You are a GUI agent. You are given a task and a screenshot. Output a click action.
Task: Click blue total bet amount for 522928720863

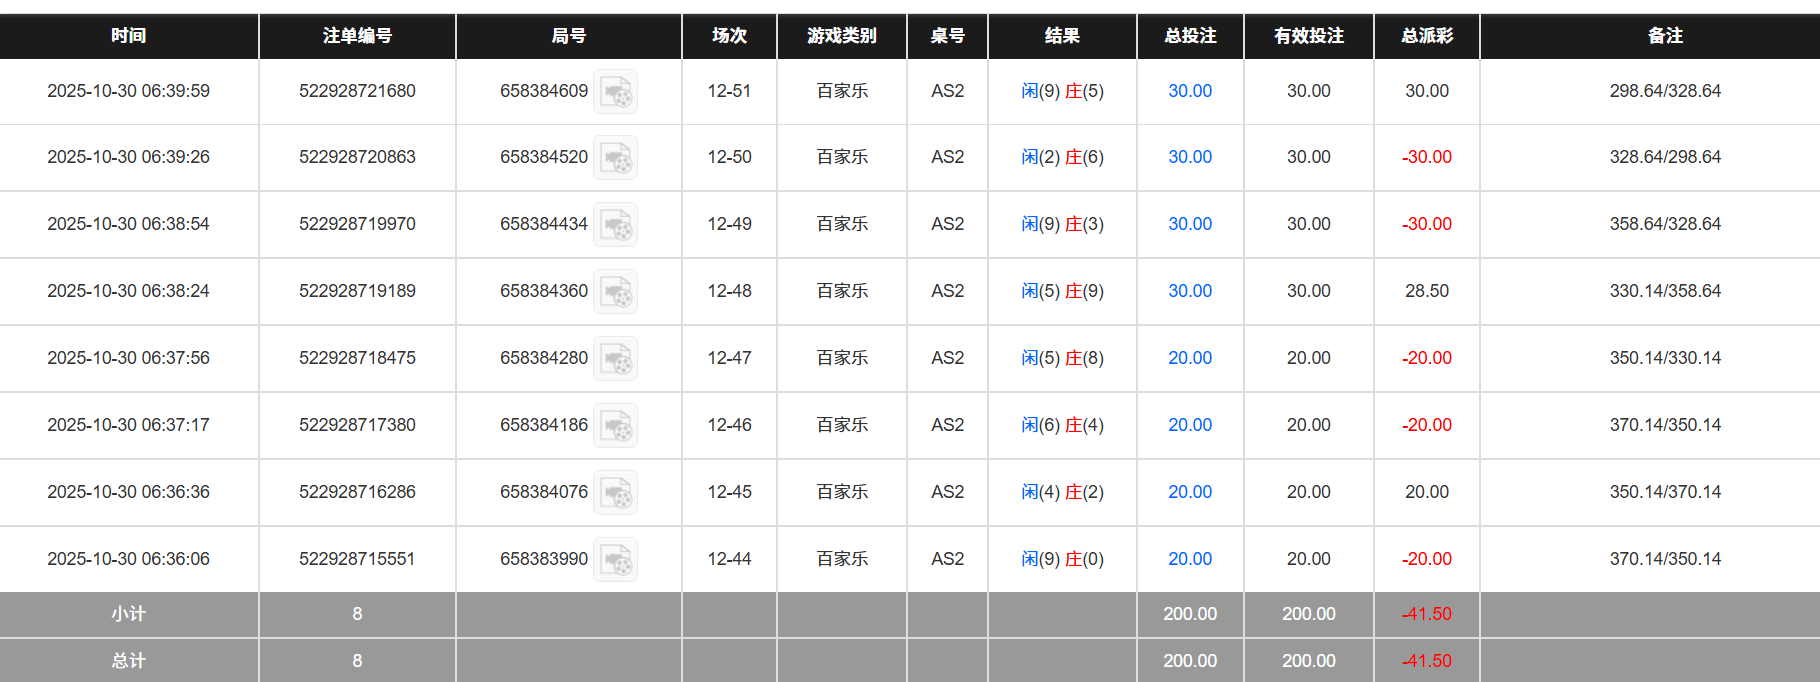[x=1190, y=157]
